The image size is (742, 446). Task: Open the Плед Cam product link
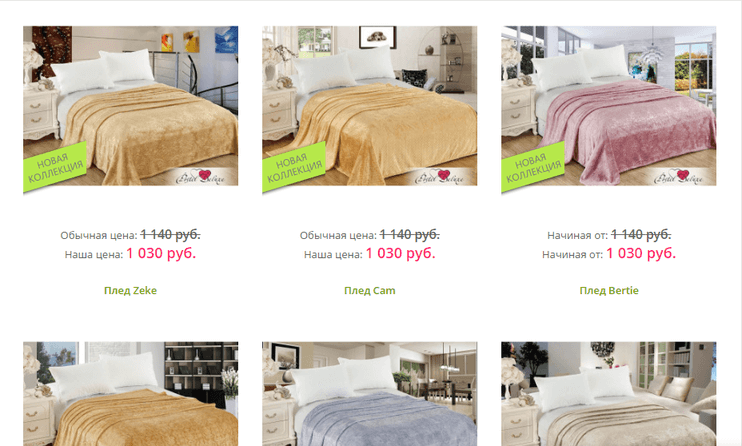[x=370, y=291]
